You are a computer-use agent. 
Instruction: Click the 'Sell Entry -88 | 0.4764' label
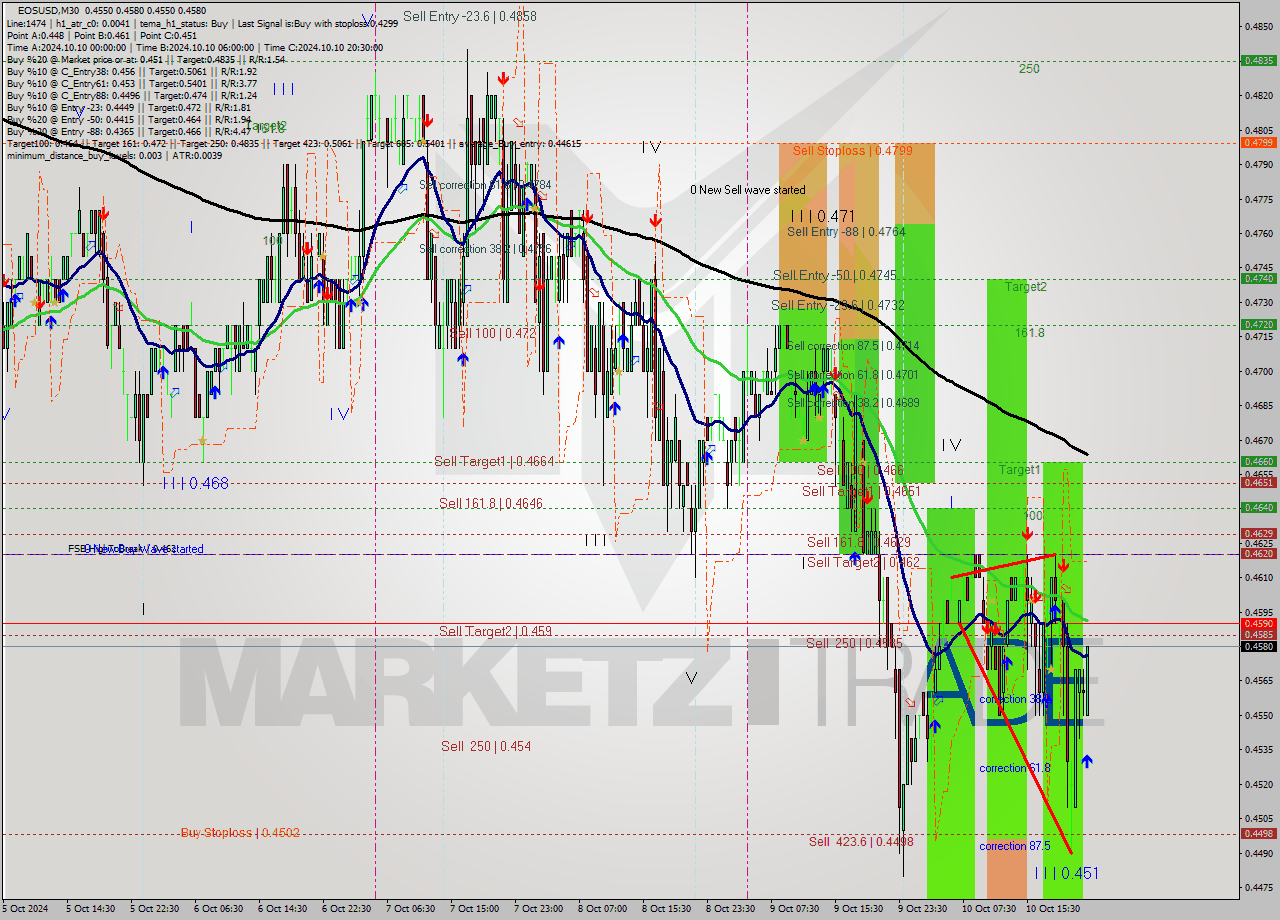coord(846,232)
